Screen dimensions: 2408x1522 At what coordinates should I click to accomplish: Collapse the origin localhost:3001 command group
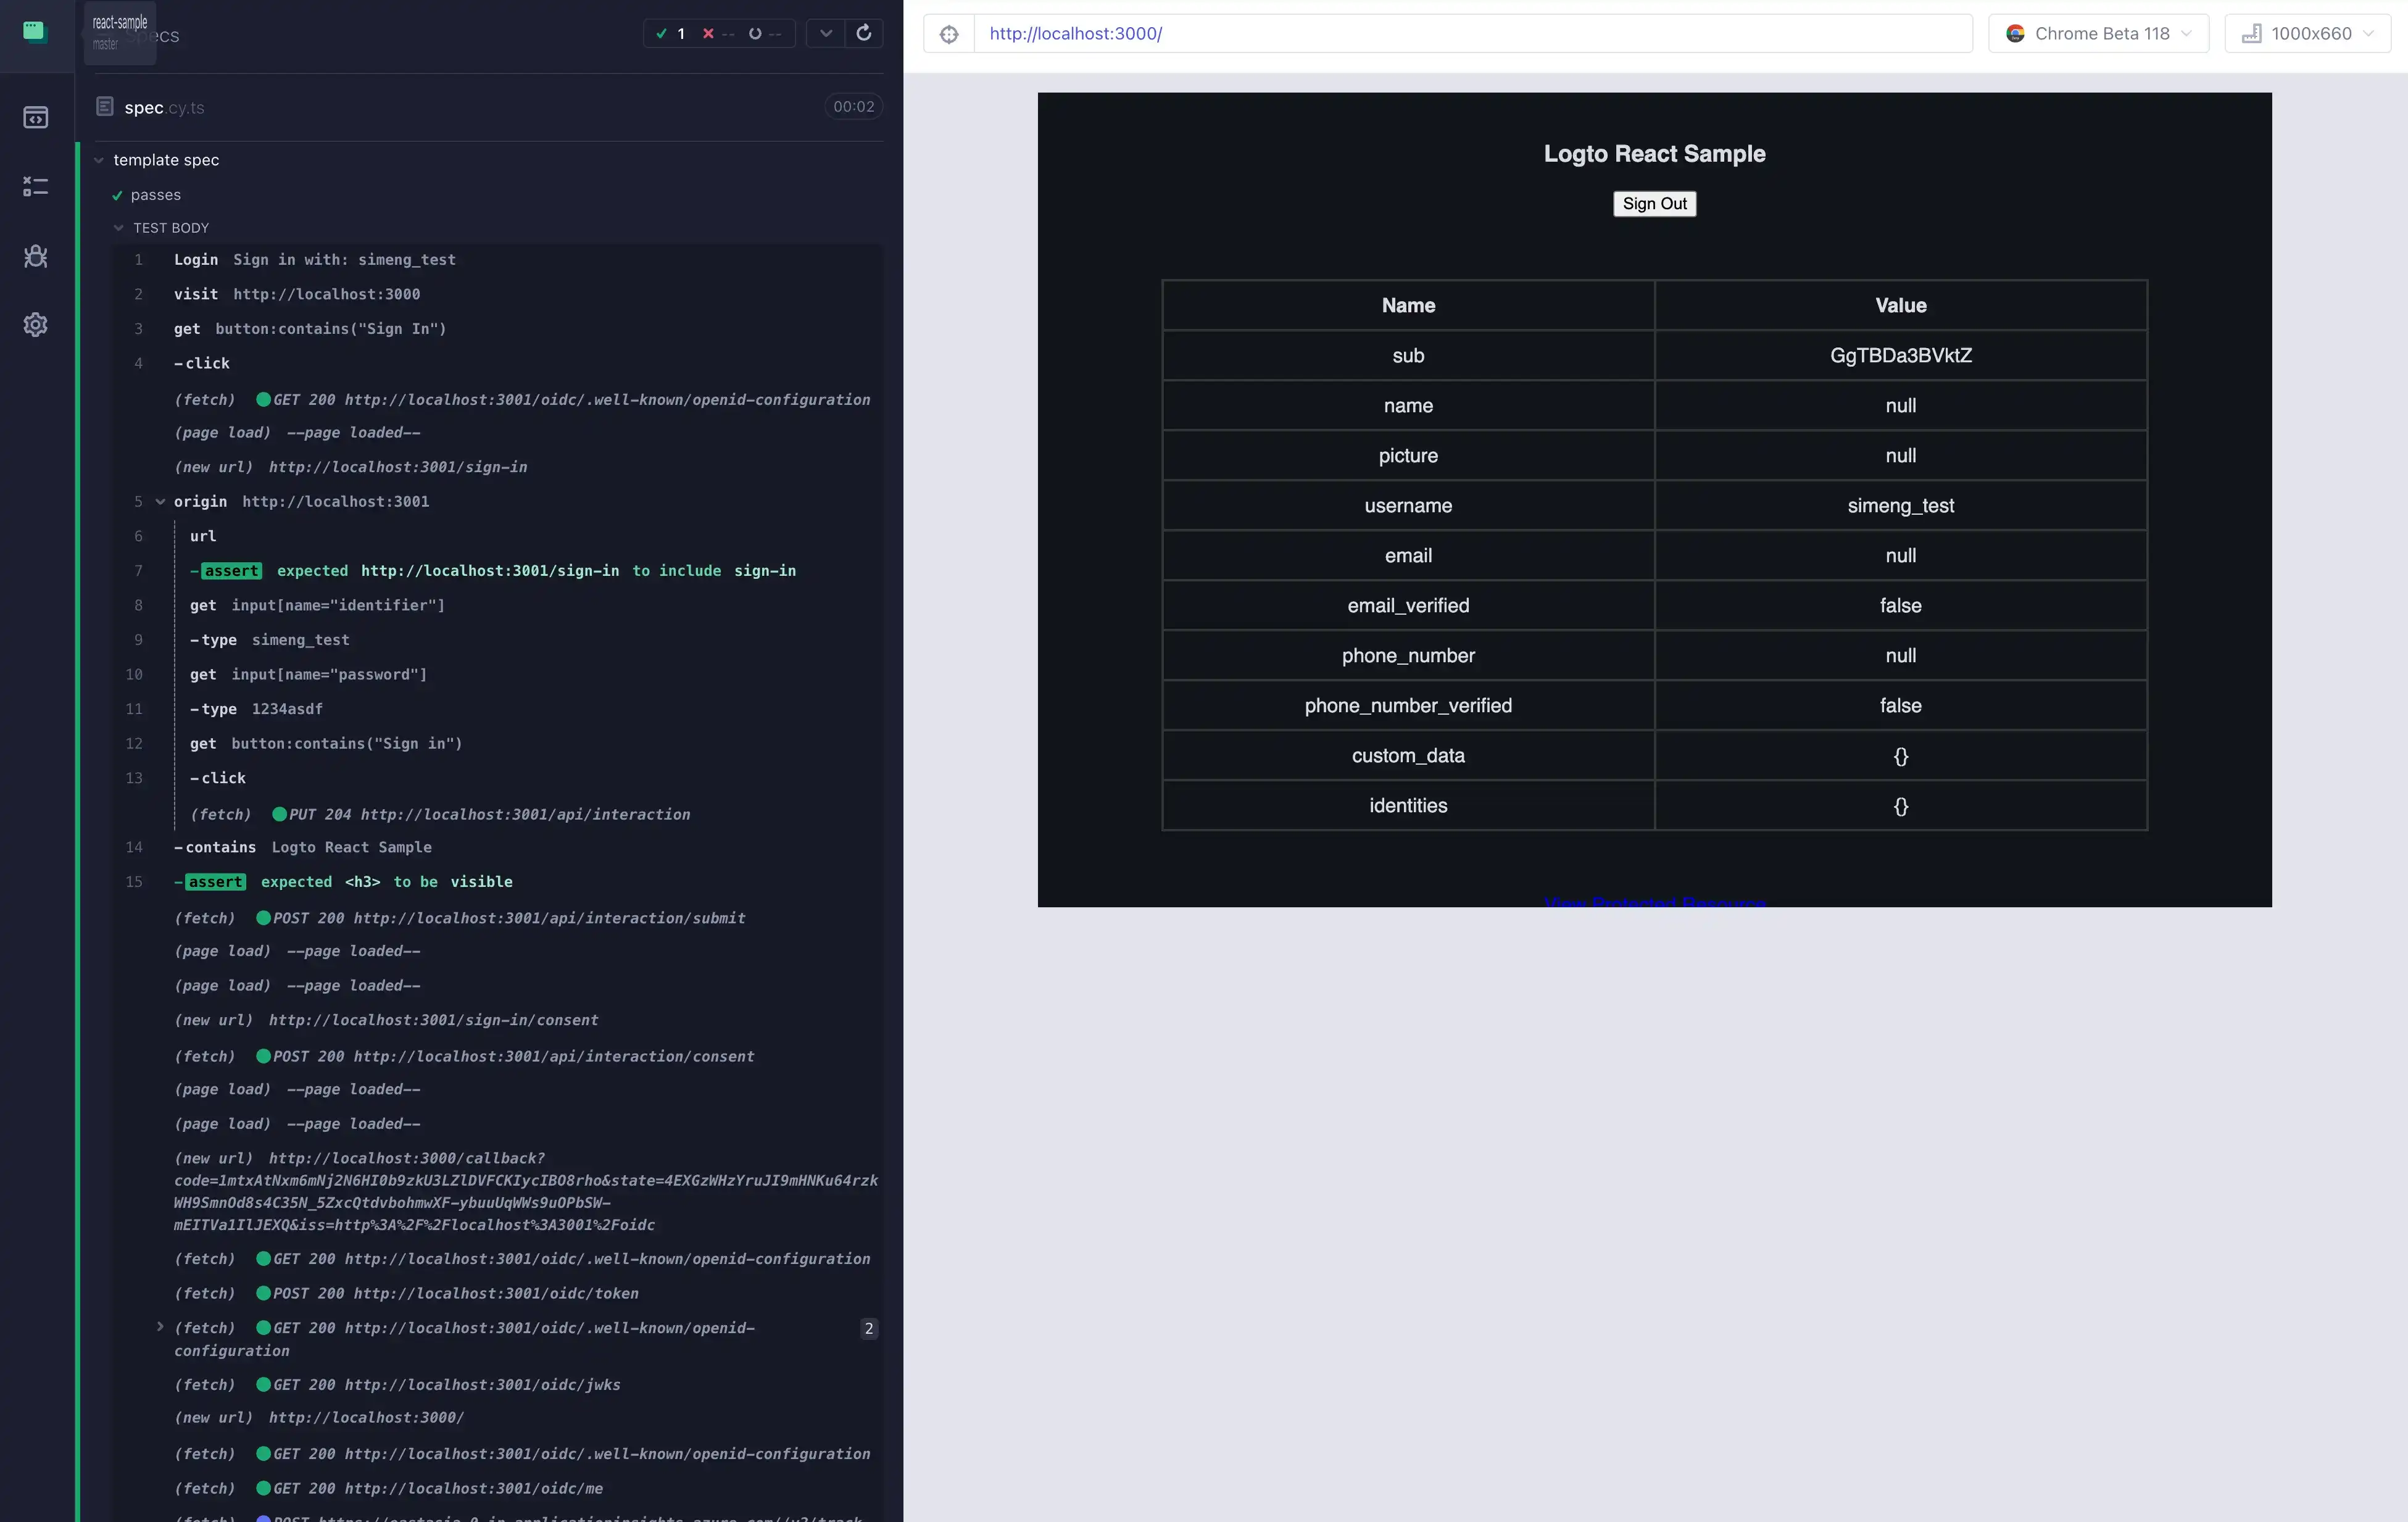tap(160, 501)
